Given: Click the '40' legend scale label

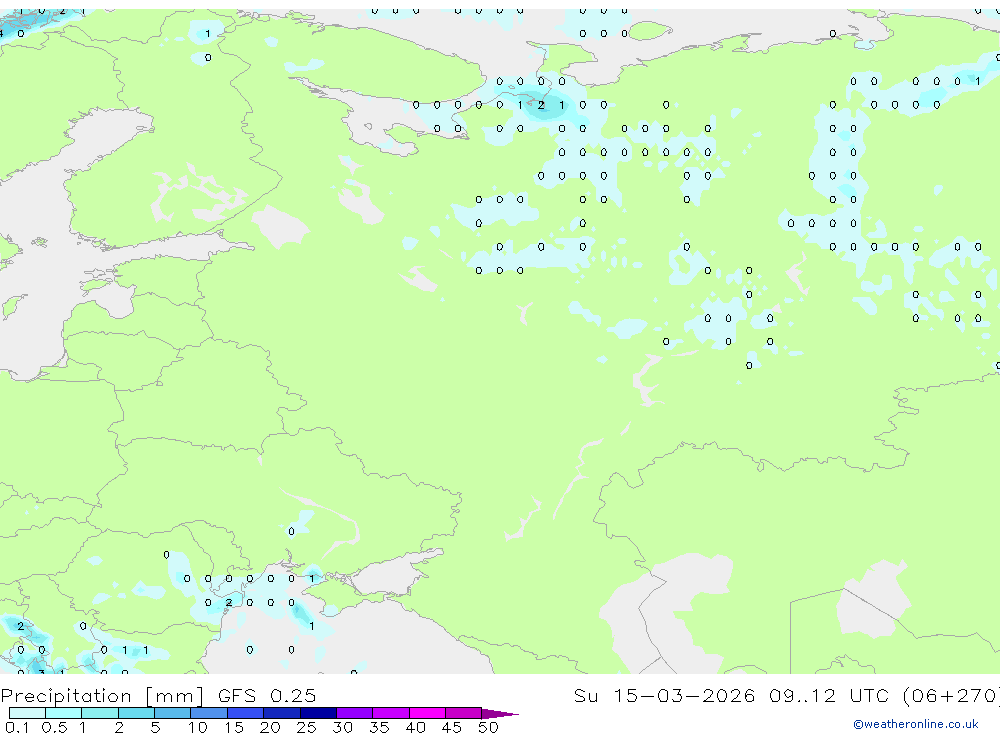Looking at the screenshot, I should pos(415,727).
